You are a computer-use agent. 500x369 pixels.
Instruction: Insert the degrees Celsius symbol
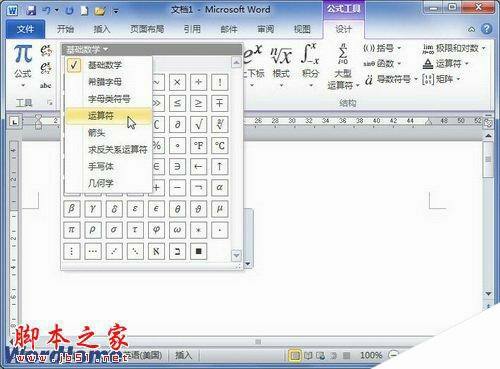click(220, 145)
